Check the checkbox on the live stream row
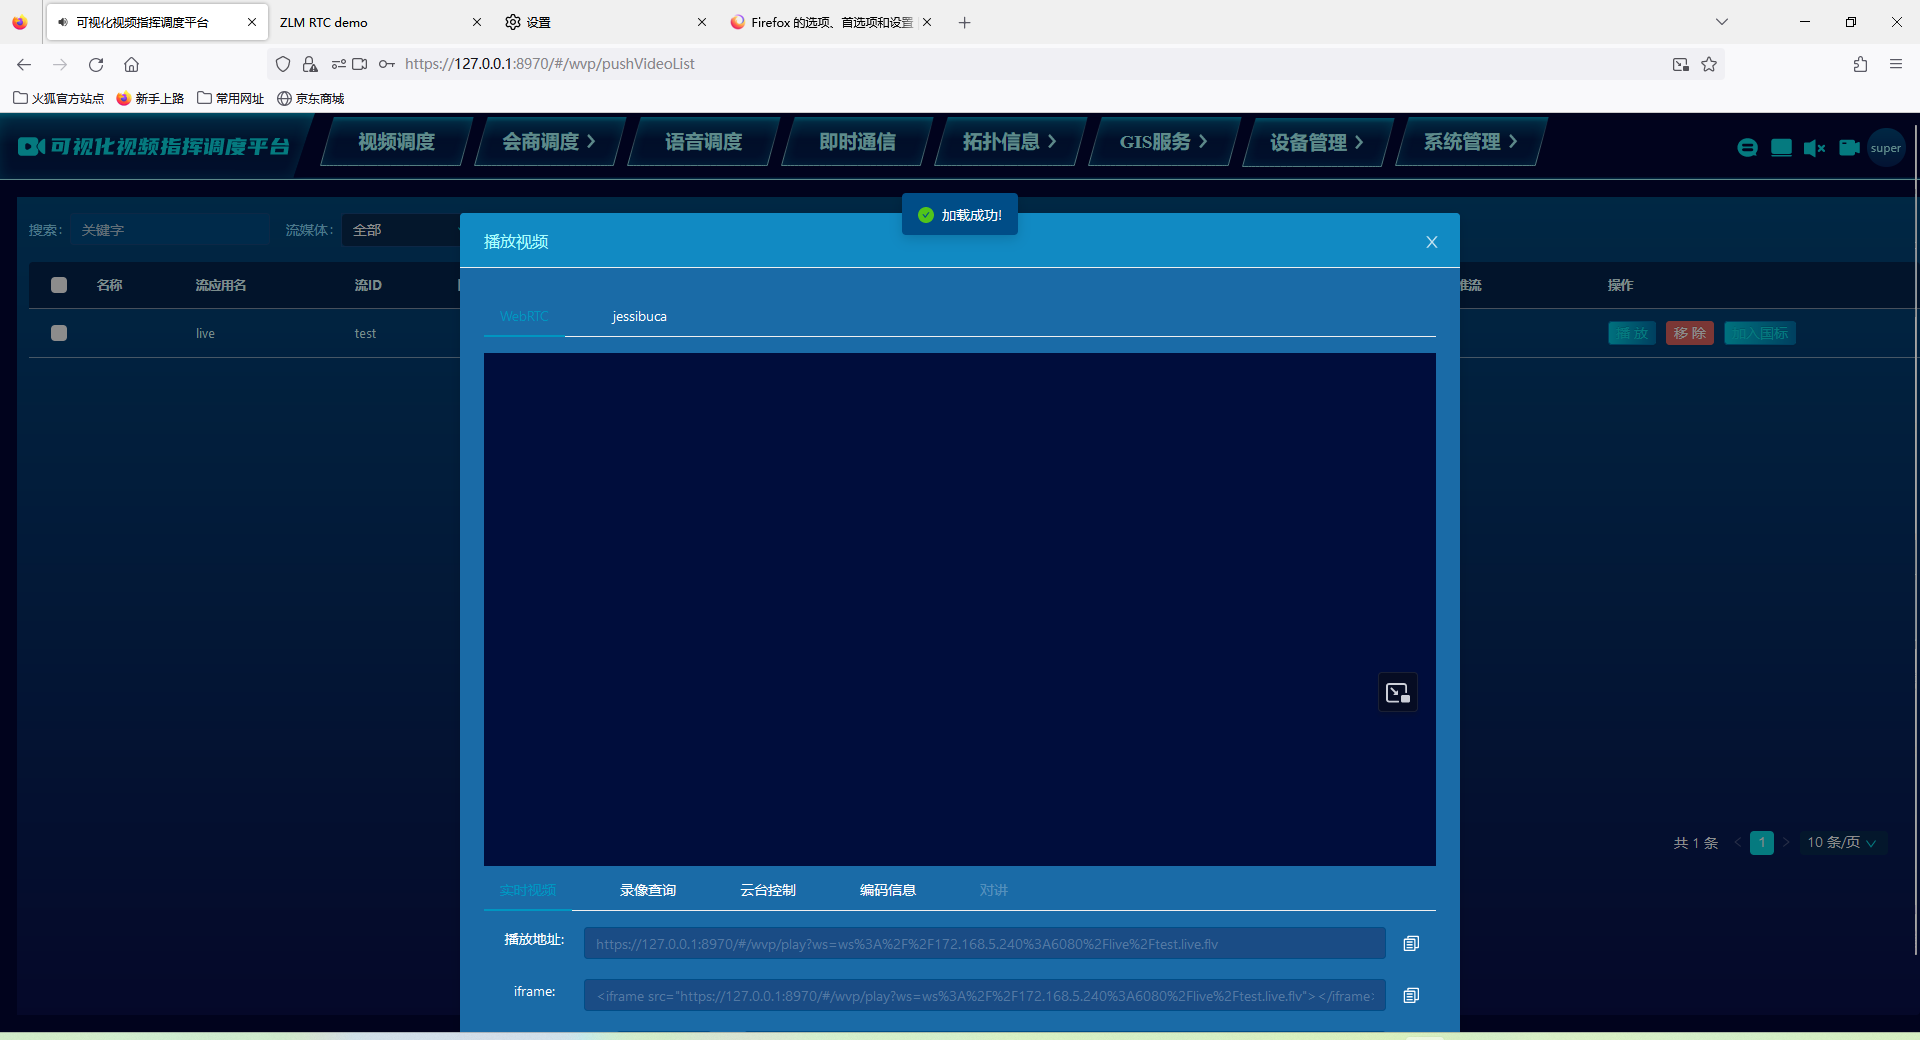Screen dimensions: 1920x1040 (x=58, y=333)
